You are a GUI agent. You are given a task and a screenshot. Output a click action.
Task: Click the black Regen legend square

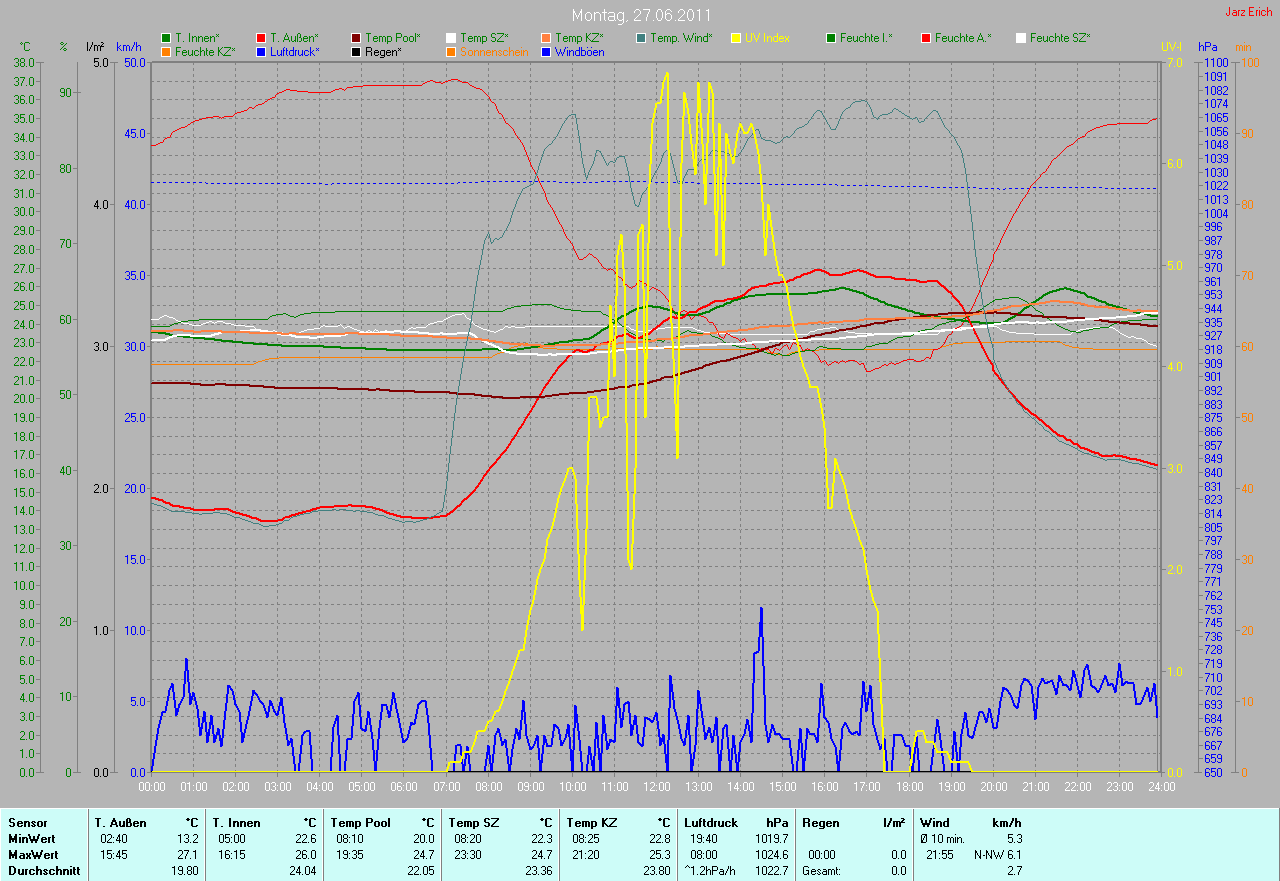click(356, 51)
